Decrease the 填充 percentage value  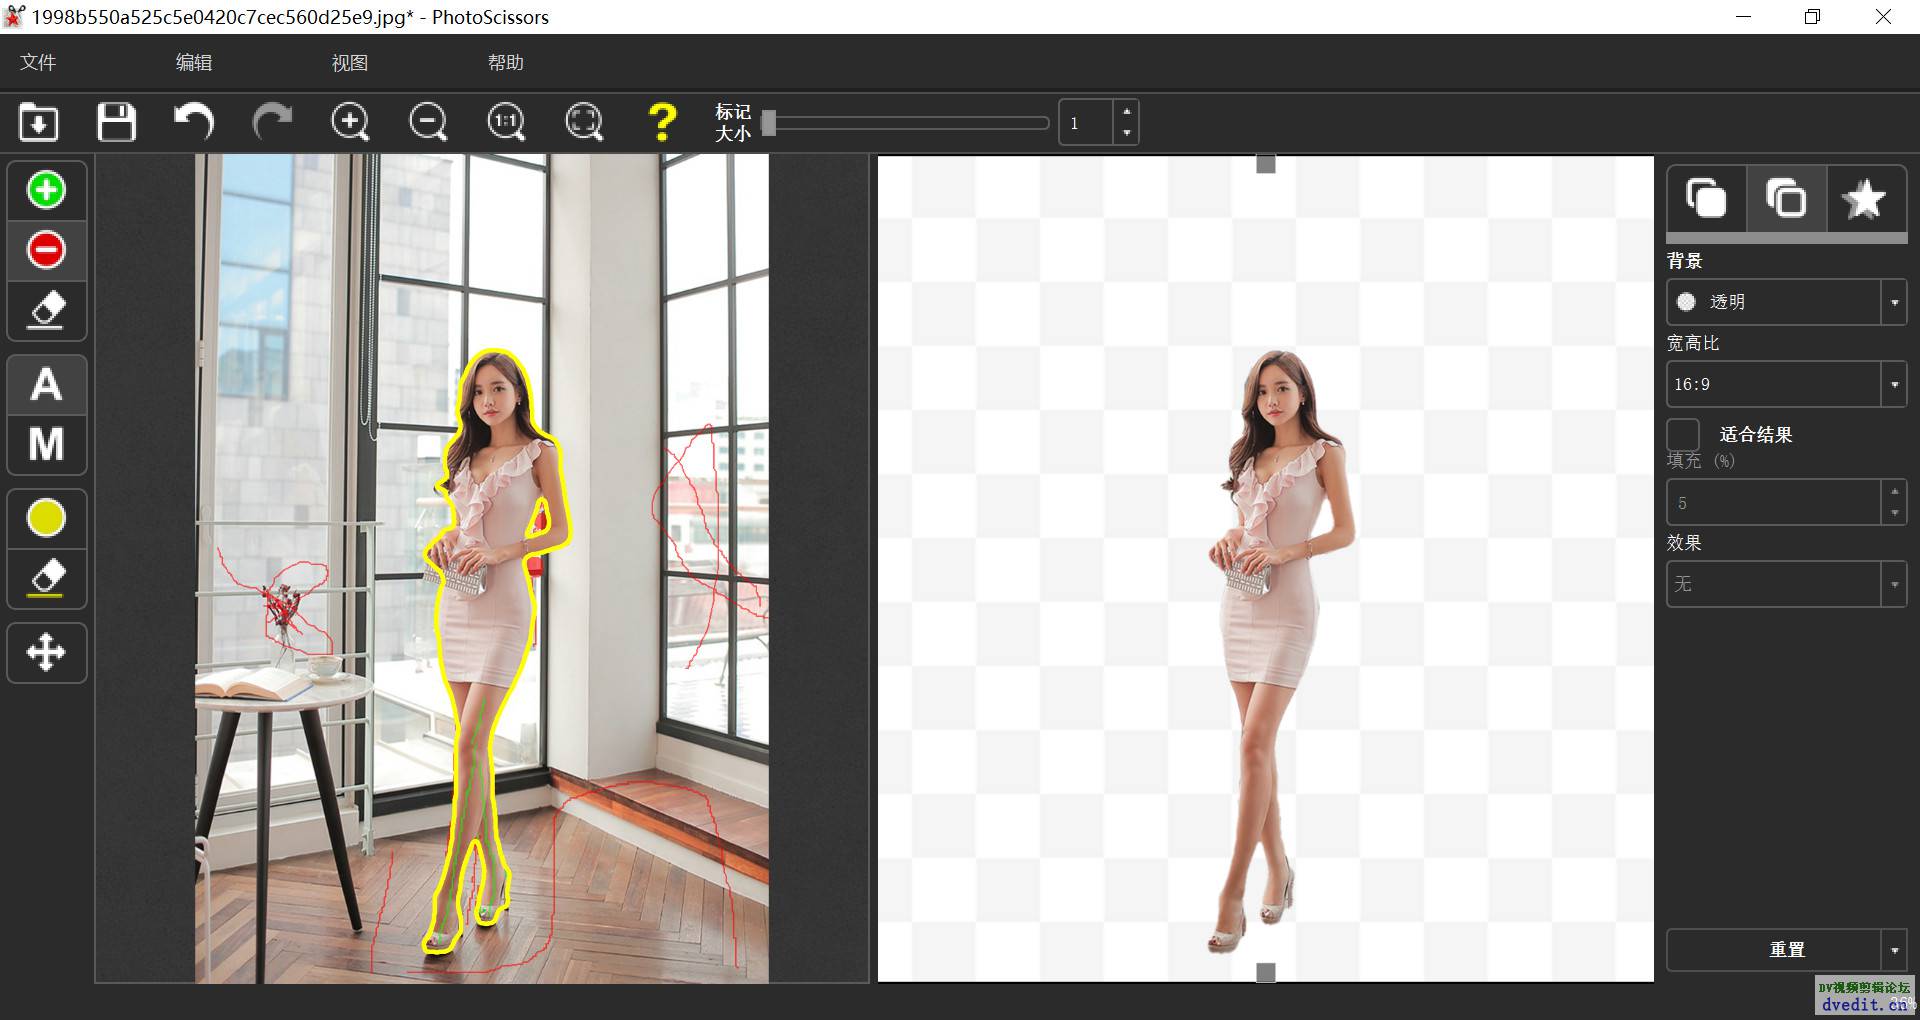coord(1894,513)
